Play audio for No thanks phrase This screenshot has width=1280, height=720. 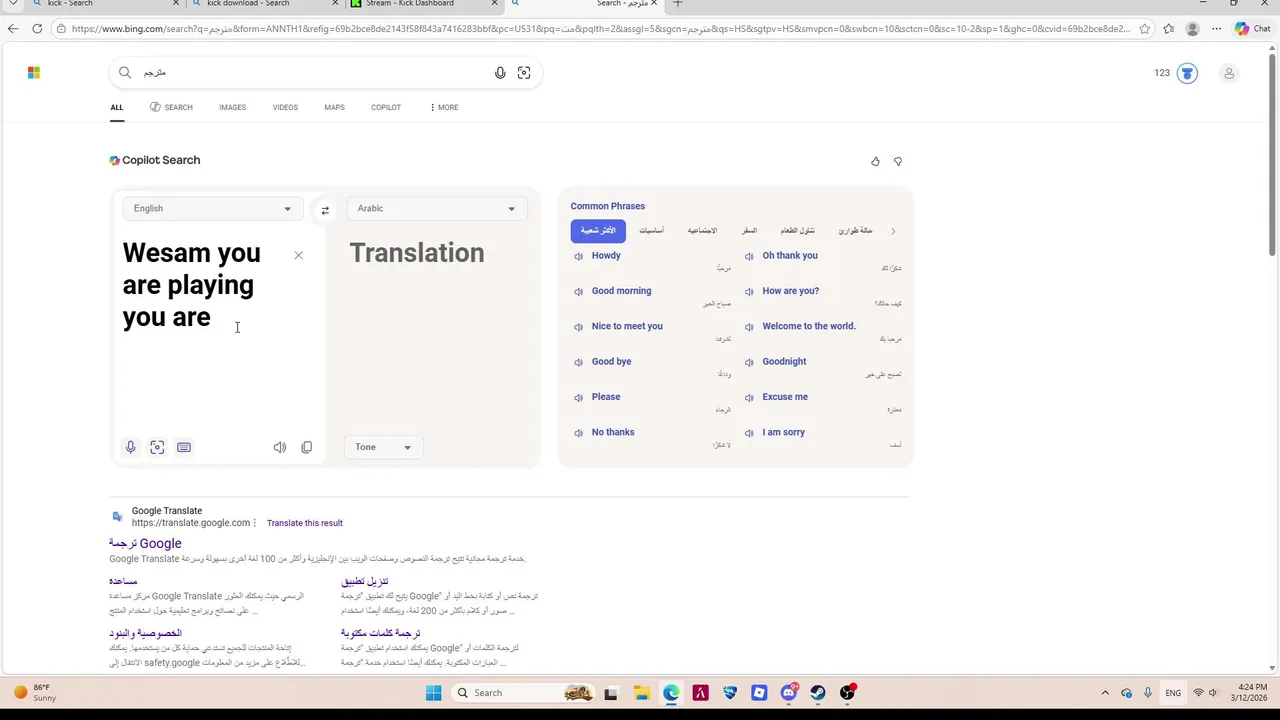578,433
